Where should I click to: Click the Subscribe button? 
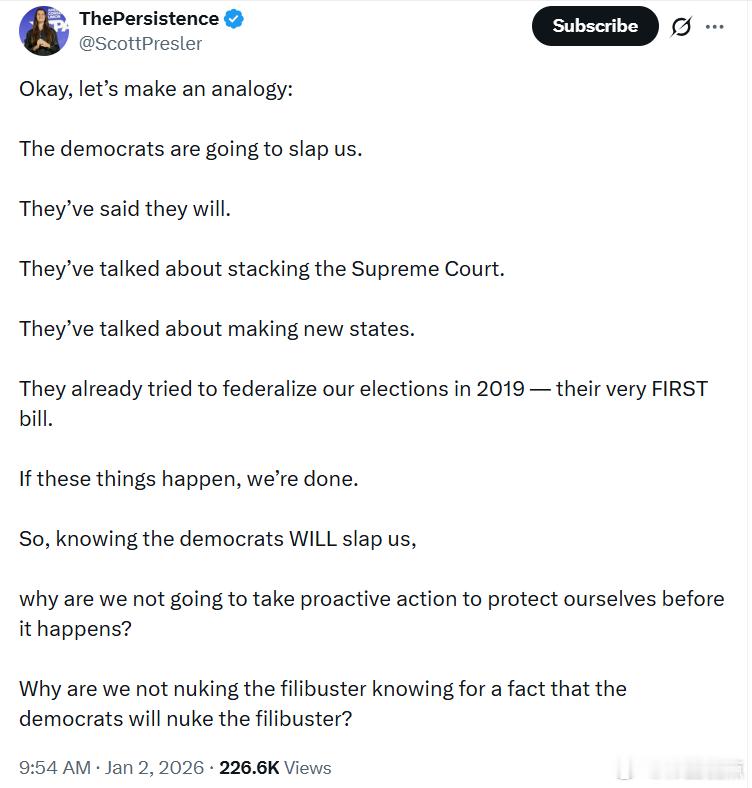(x=595, y=26)
